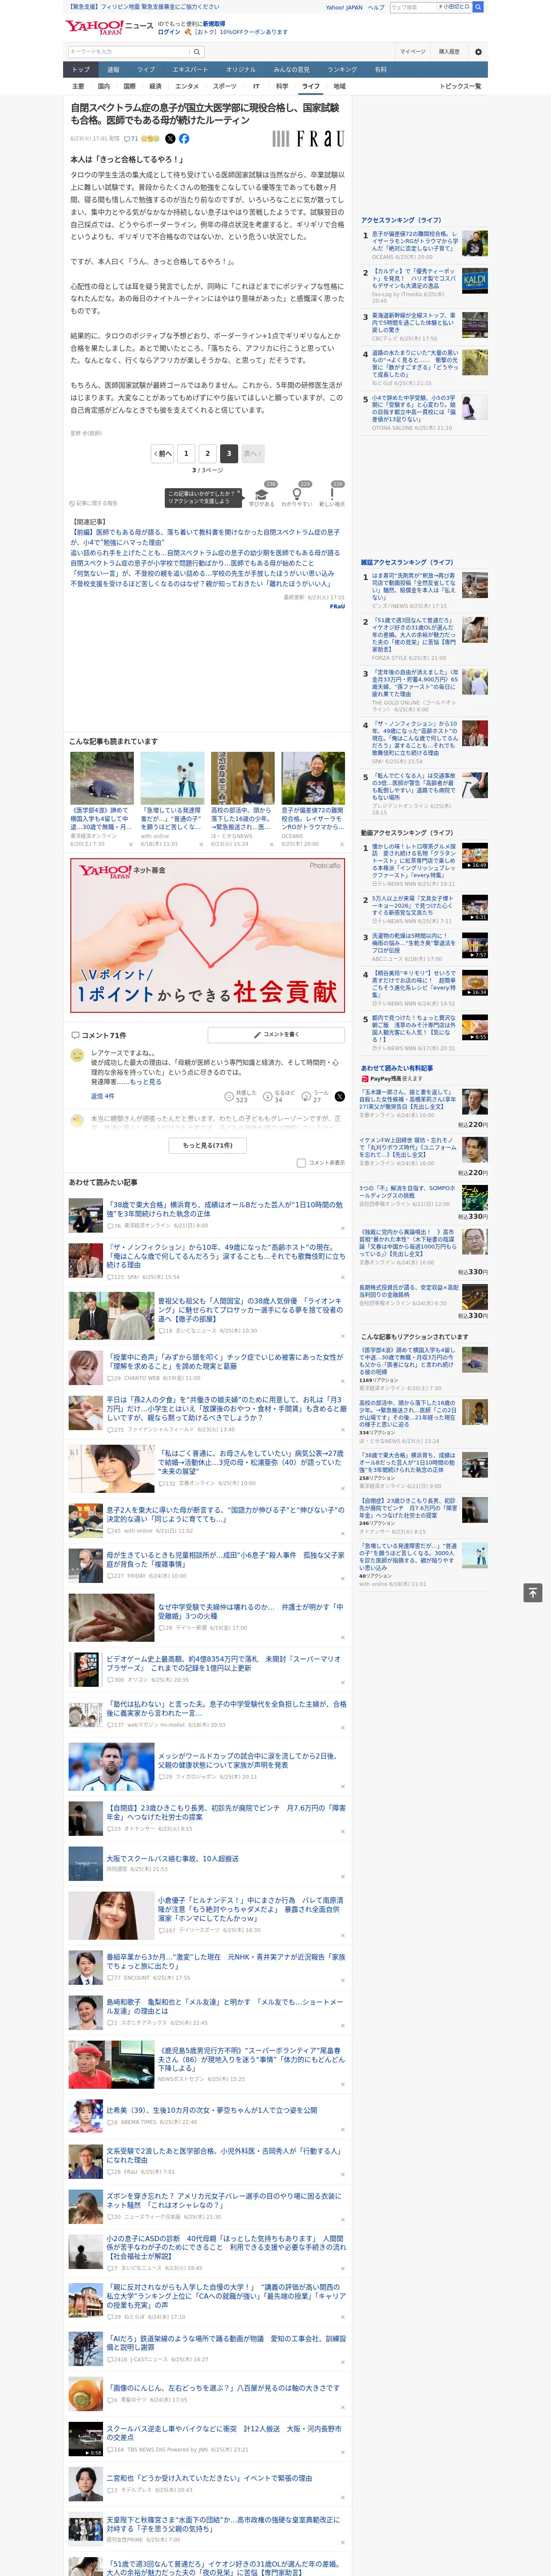551x2576 pixels.
Task: Open the エキスパート tab
Action: [190, 70]
